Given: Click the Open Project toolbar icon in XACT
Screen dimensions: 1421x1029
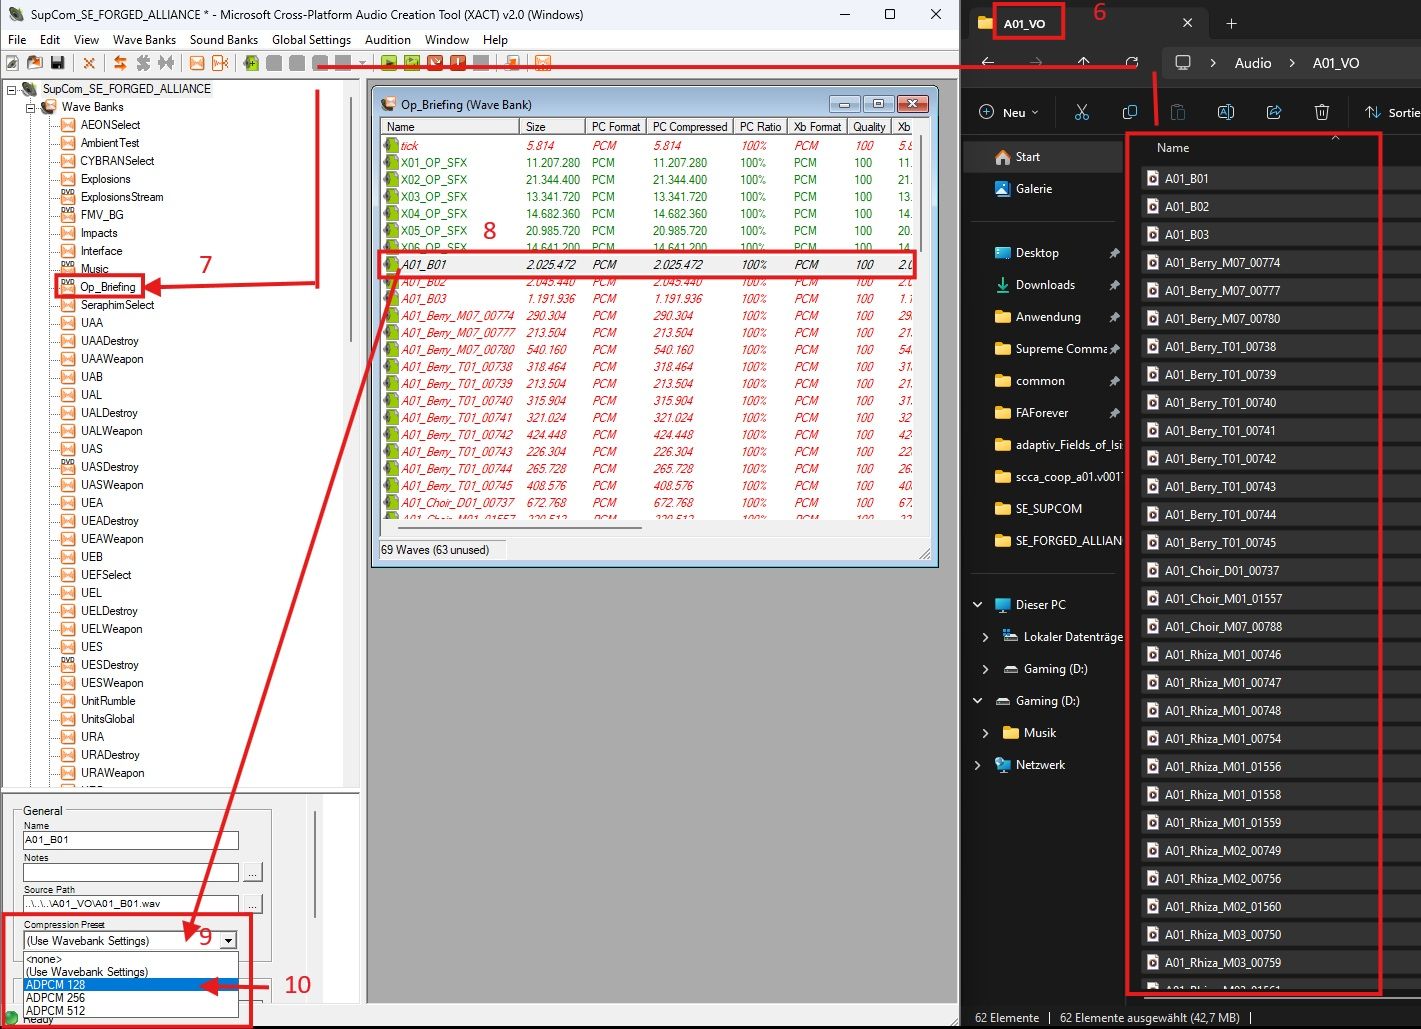Looking at the screenshot, I should 35,63.
